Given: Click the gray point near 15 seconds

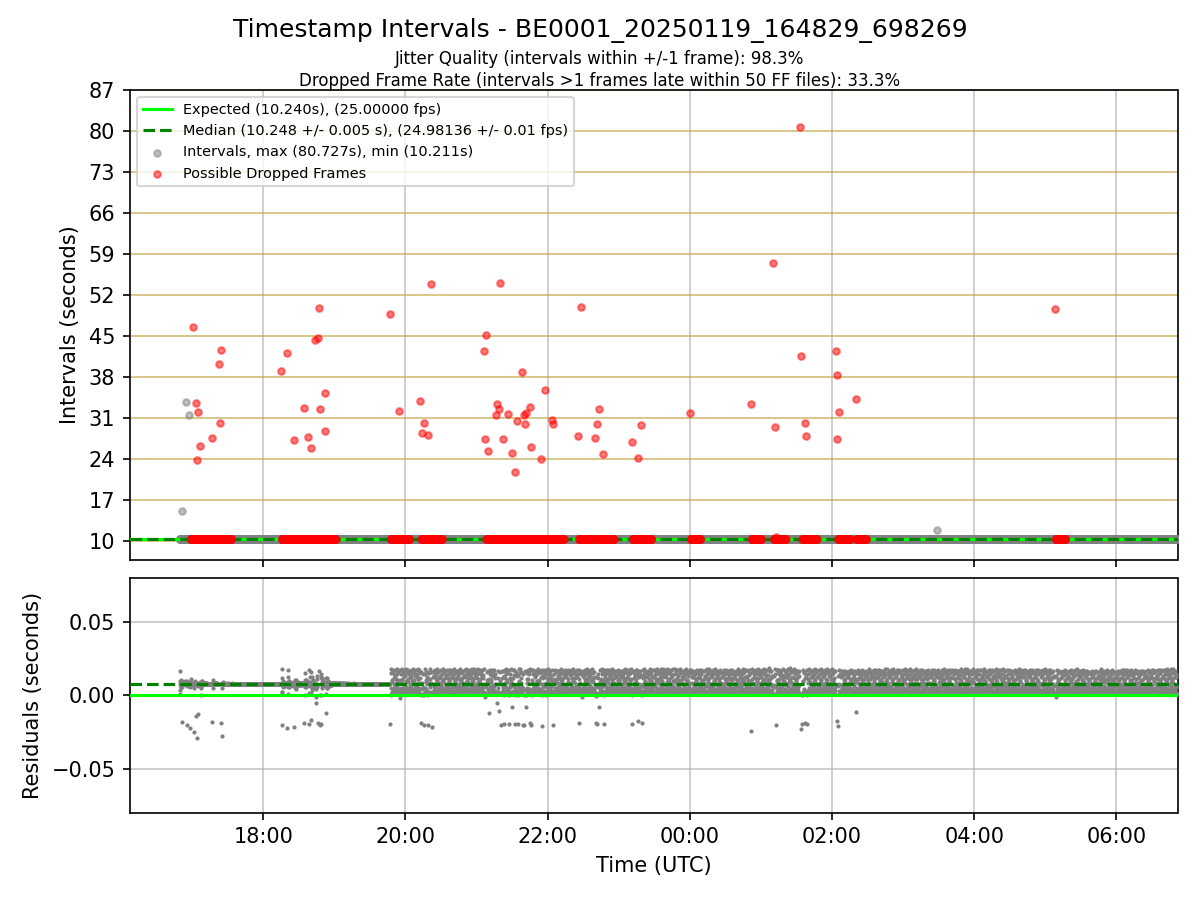Looking at the screenshot, I should [182, 511].
